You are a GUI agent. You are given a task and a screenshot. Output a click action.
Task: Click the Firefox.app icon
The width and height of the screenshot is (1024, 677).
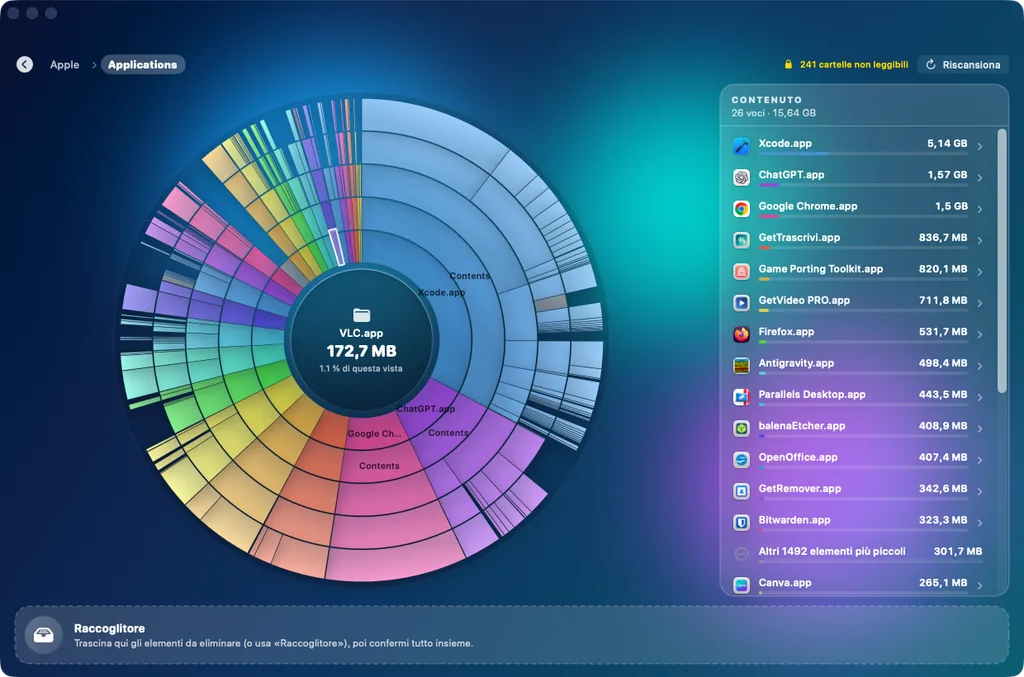741,334
